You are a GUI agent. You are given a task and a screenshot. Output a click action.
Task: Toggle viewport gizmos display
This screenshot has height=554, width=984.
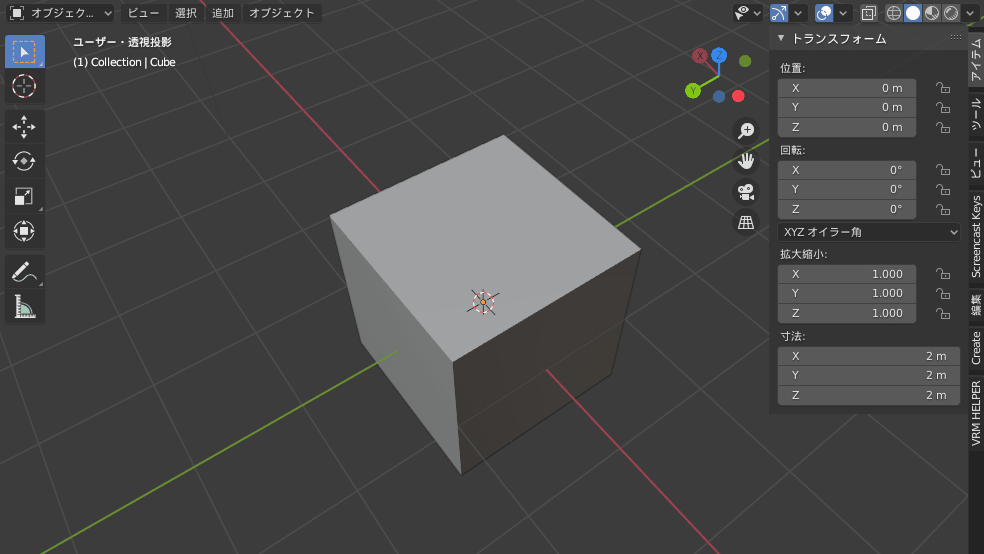pos(779,13)
